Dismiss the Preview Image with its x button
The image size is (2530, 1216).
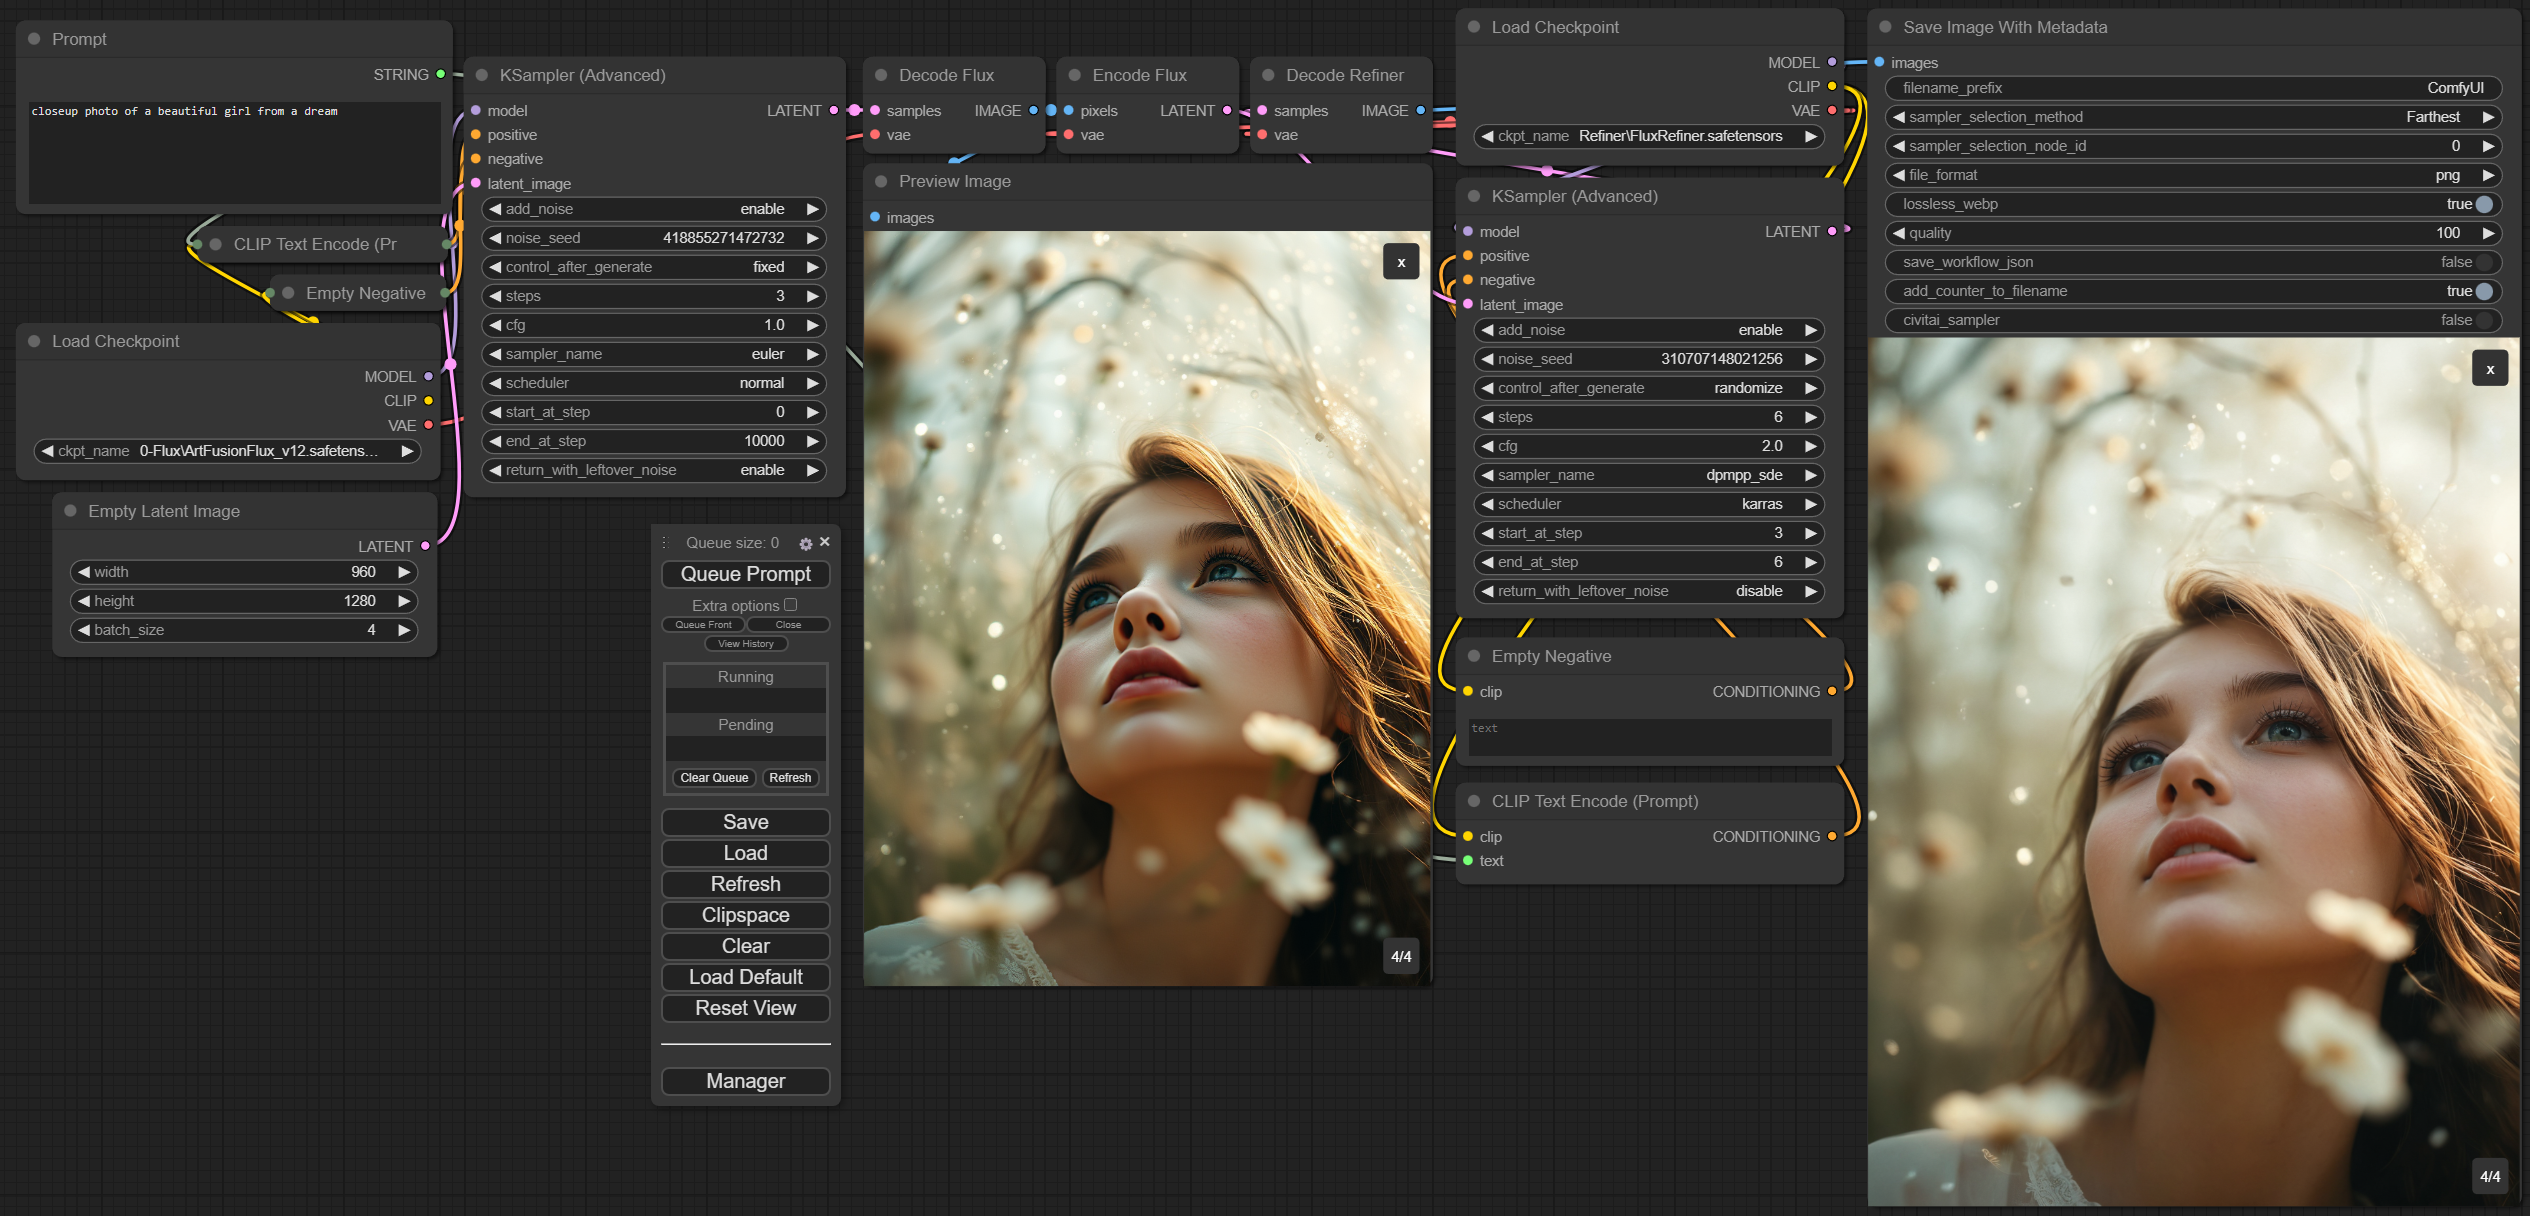1401,263
